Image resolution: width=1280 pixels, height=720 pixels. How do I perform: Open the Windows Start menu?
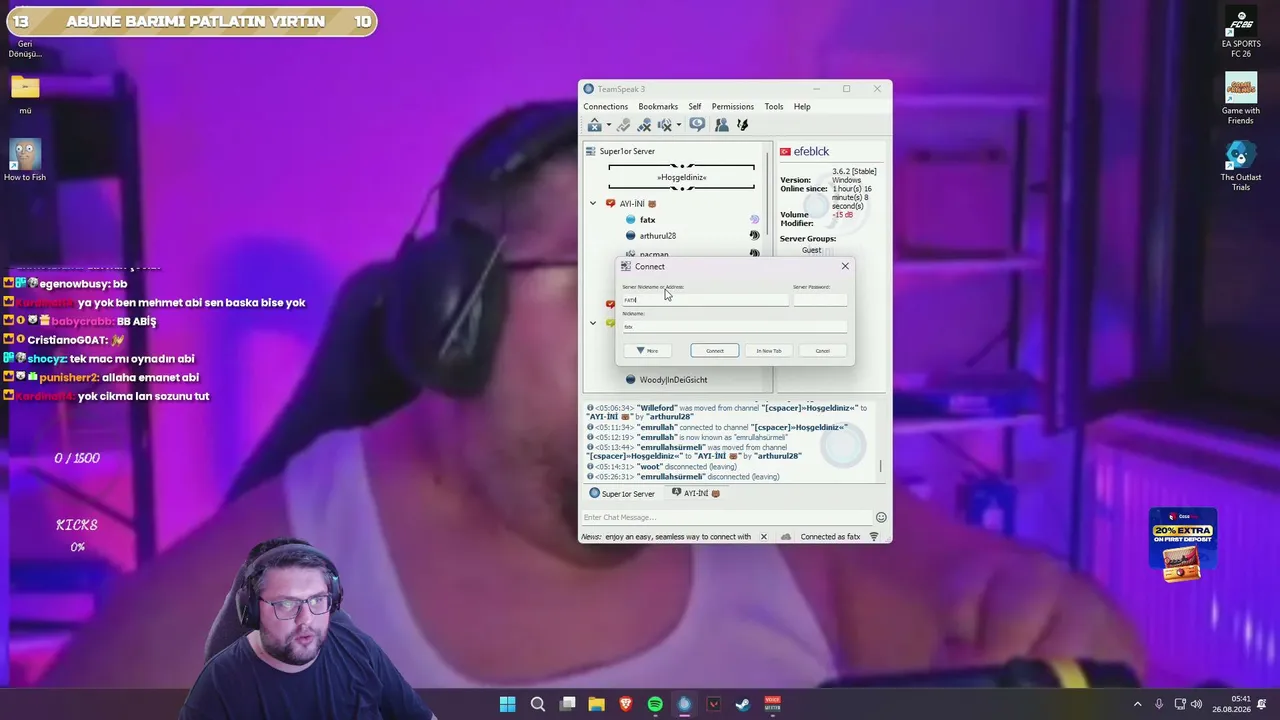coord(507,704)
